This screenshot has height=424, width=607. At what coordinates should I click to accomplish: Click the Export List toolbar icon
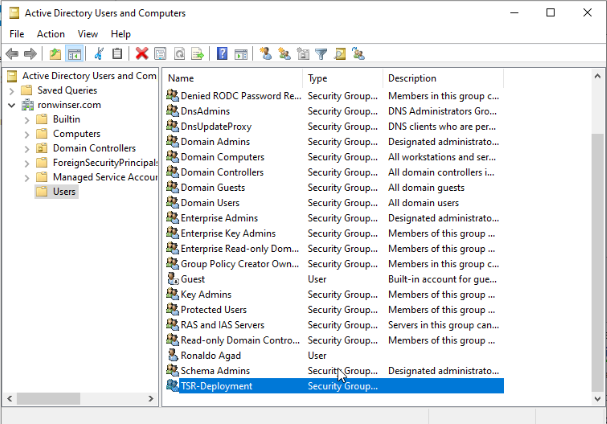198,54
